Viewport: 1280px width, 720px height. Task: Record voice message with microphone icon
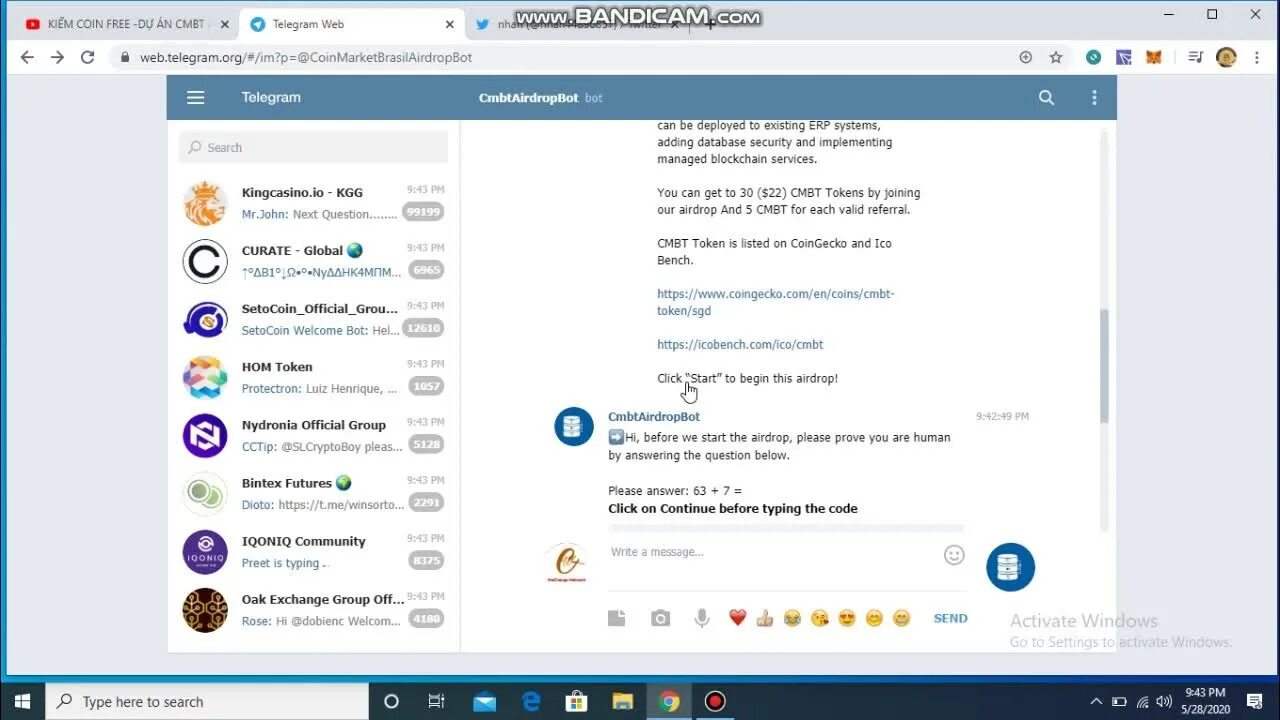click(702, 618)
